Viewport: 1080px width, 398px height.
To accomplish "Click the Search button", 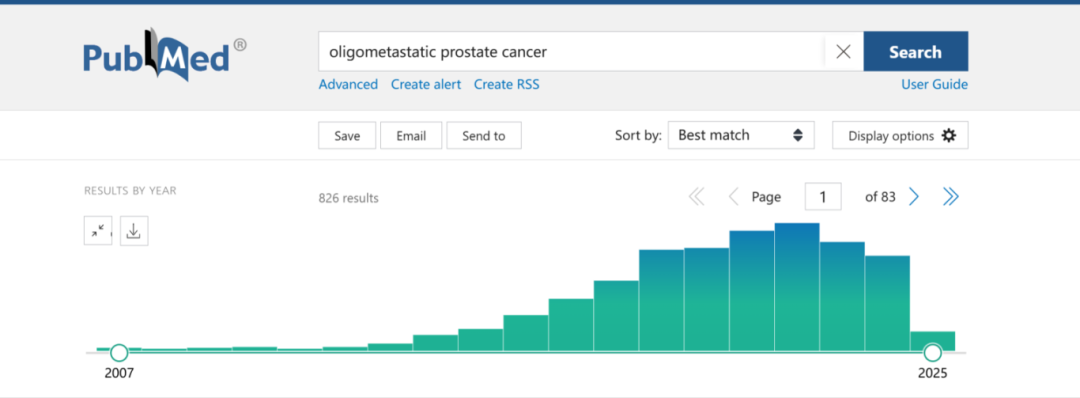I will click(x=915, y=52).
